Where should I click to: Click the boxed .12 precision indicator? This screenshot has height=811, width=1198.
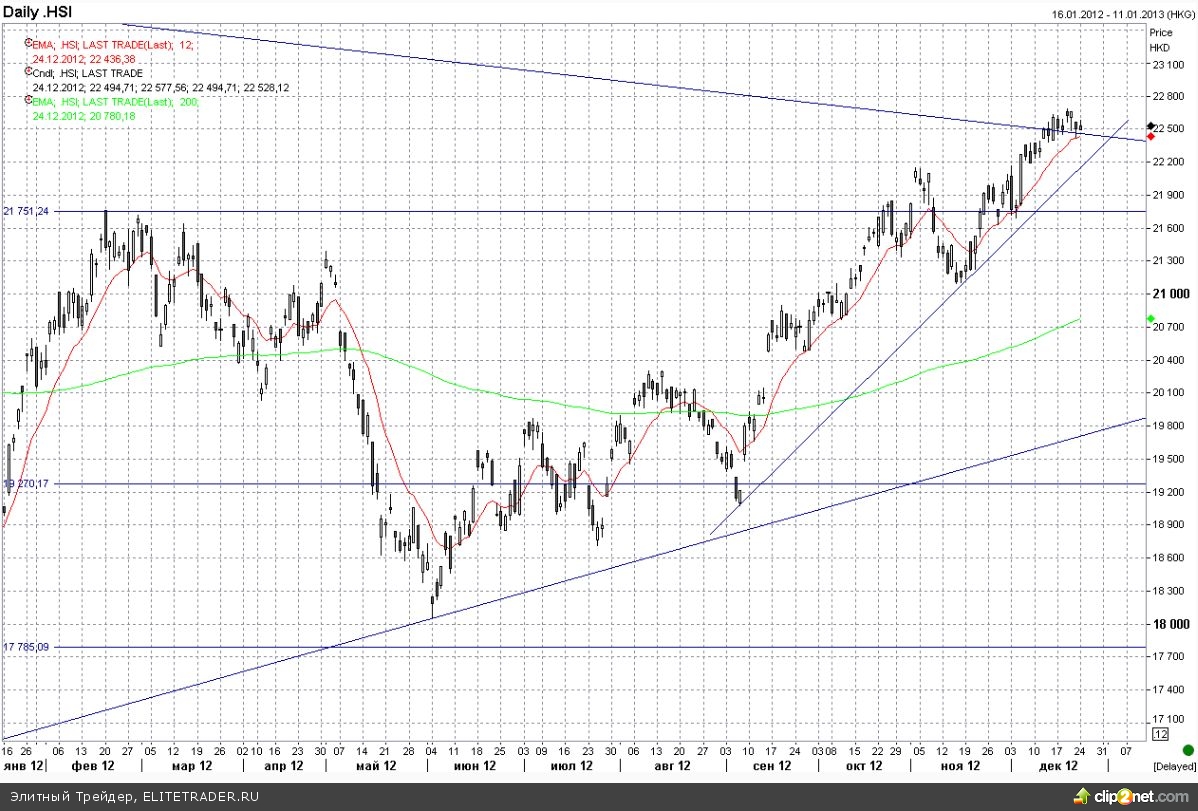1159,735
